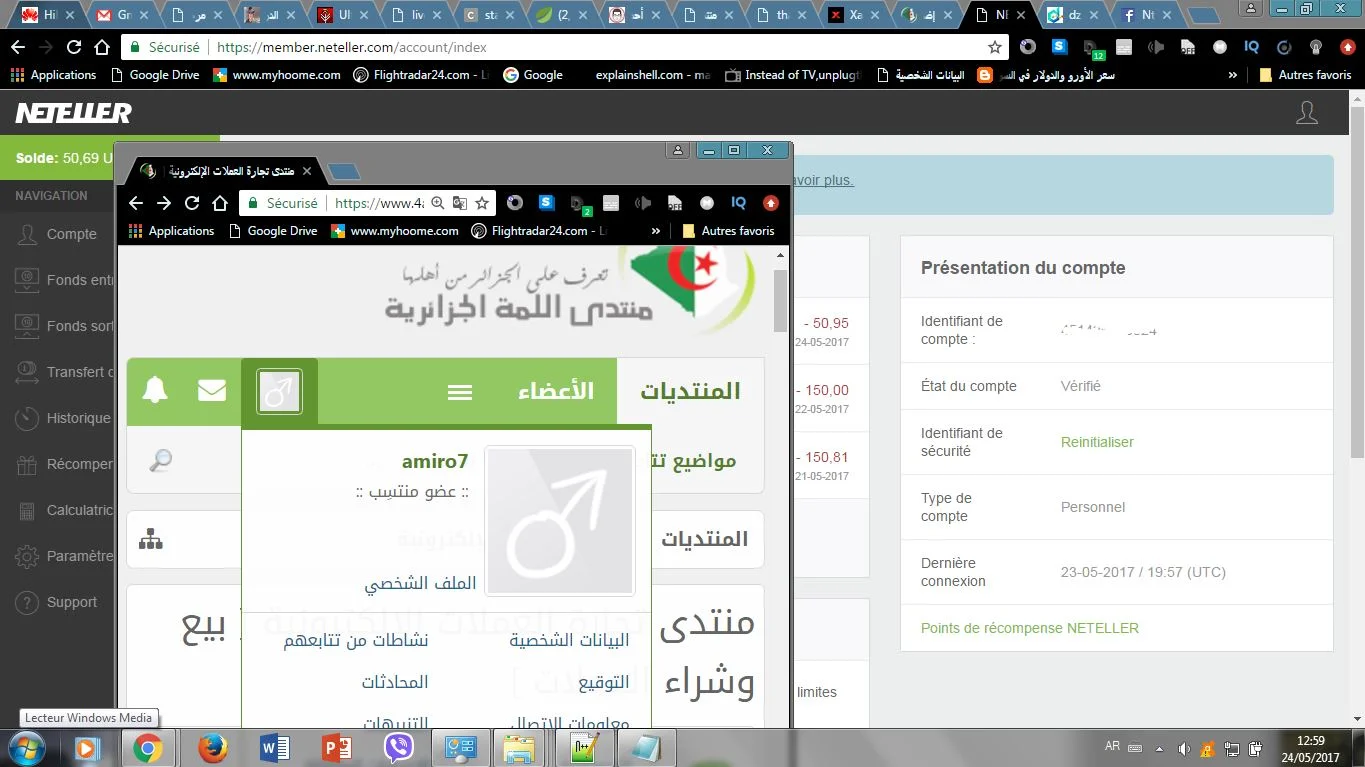
Task: Bookmark the NETELLER page with star icon
Action: pos(994,47)
